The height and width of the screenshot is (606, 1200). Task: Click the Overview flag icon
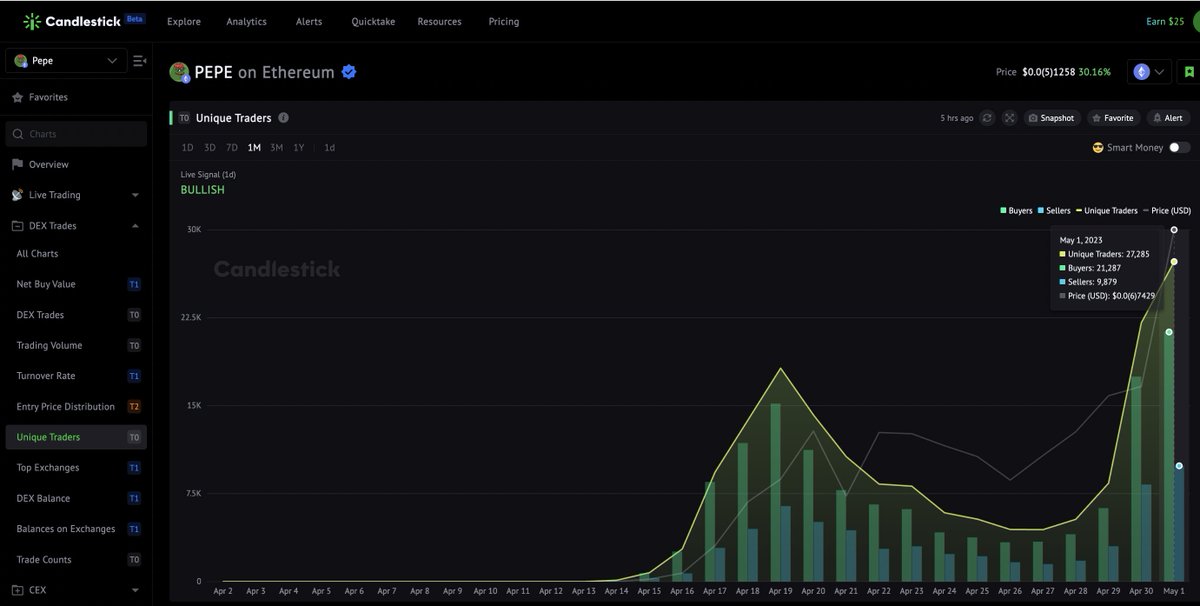click(17, 164)
